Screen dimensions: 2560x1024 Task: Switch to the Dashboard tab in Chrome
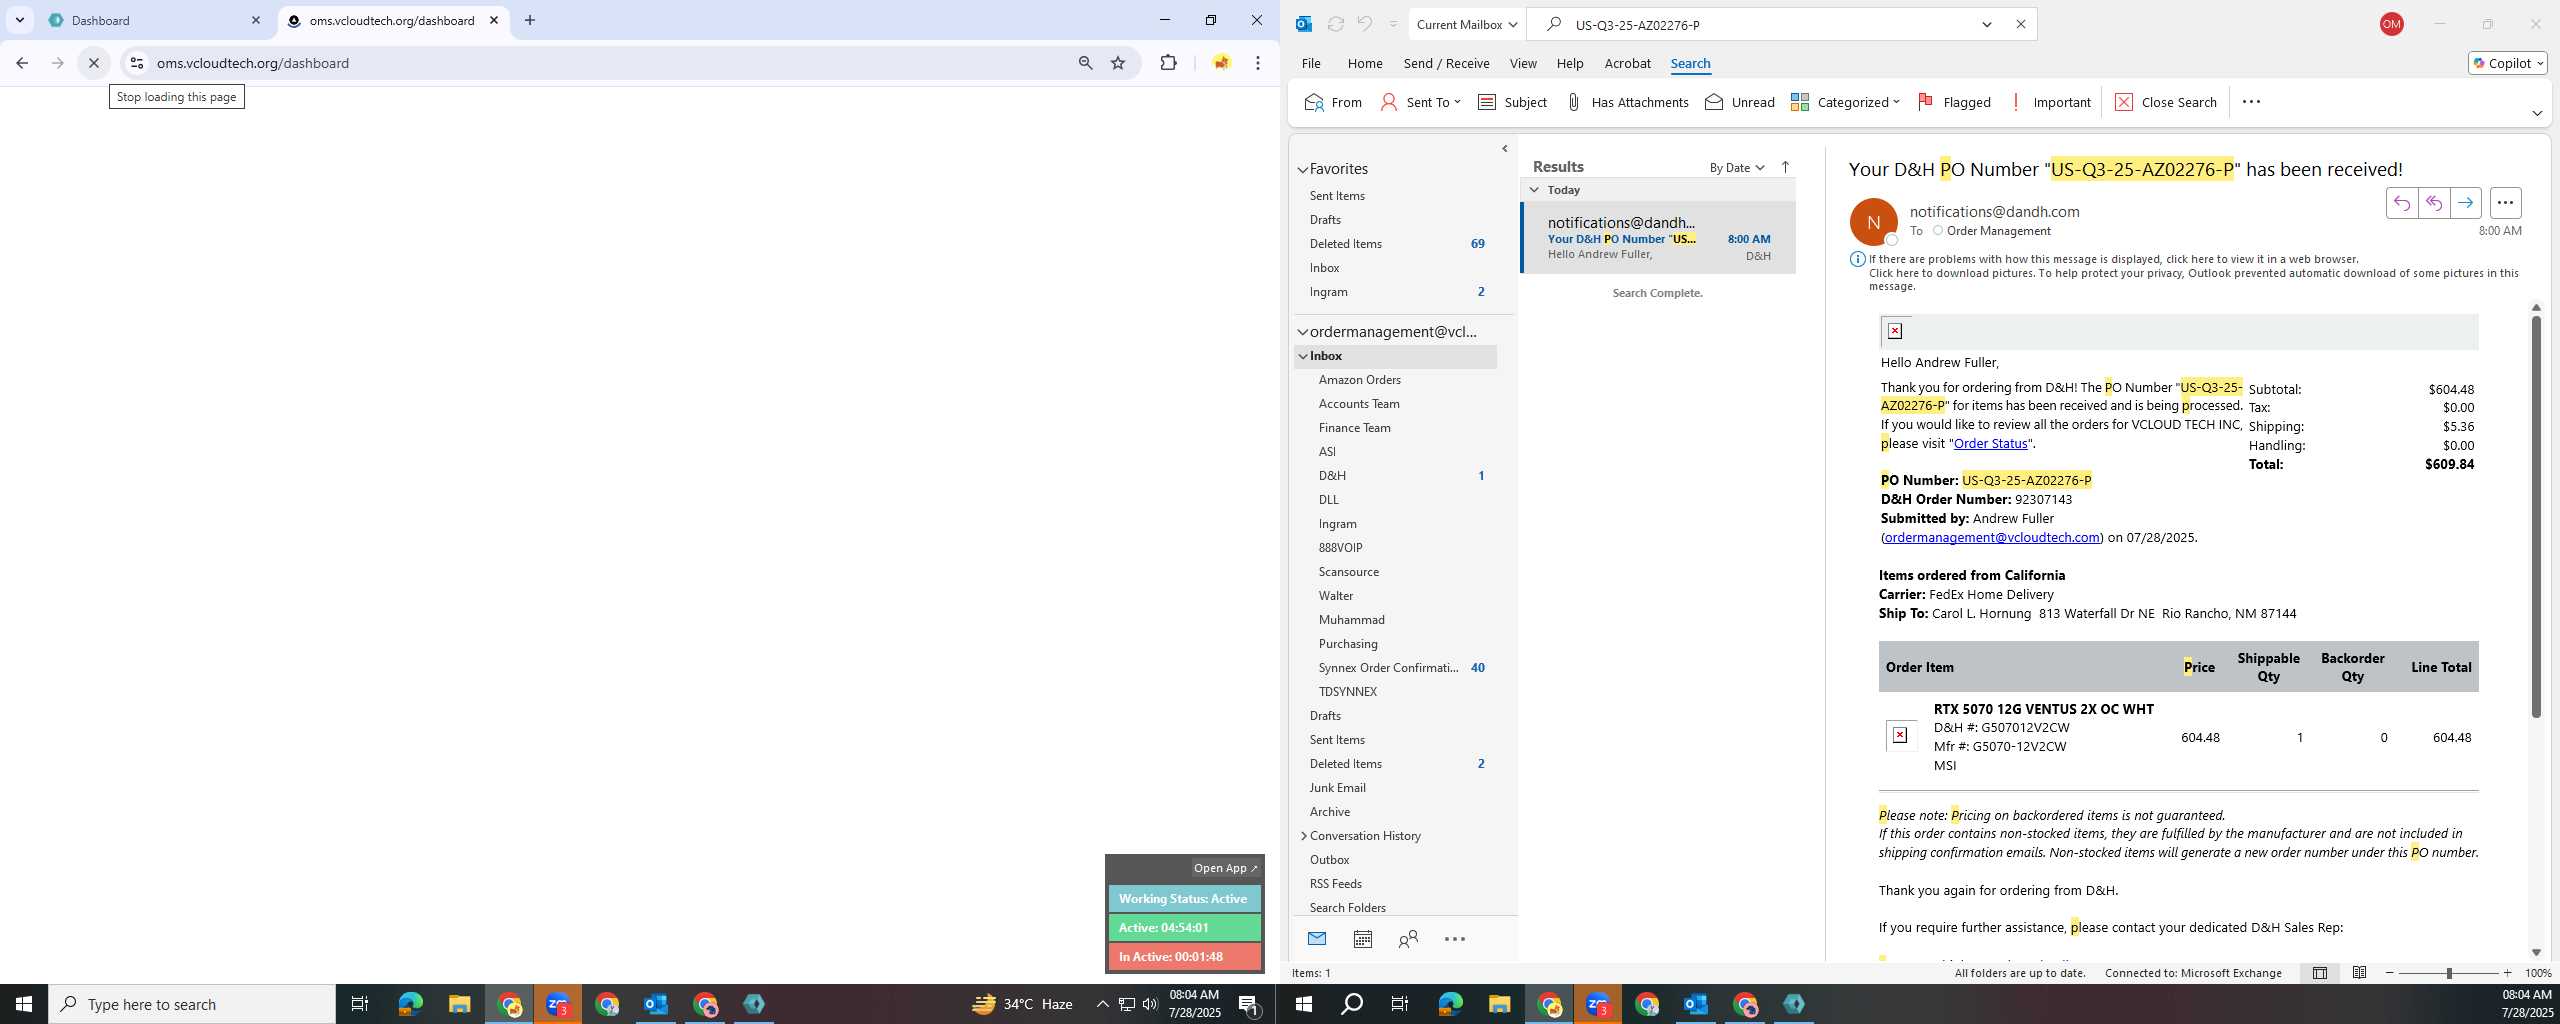coord(155,20)
